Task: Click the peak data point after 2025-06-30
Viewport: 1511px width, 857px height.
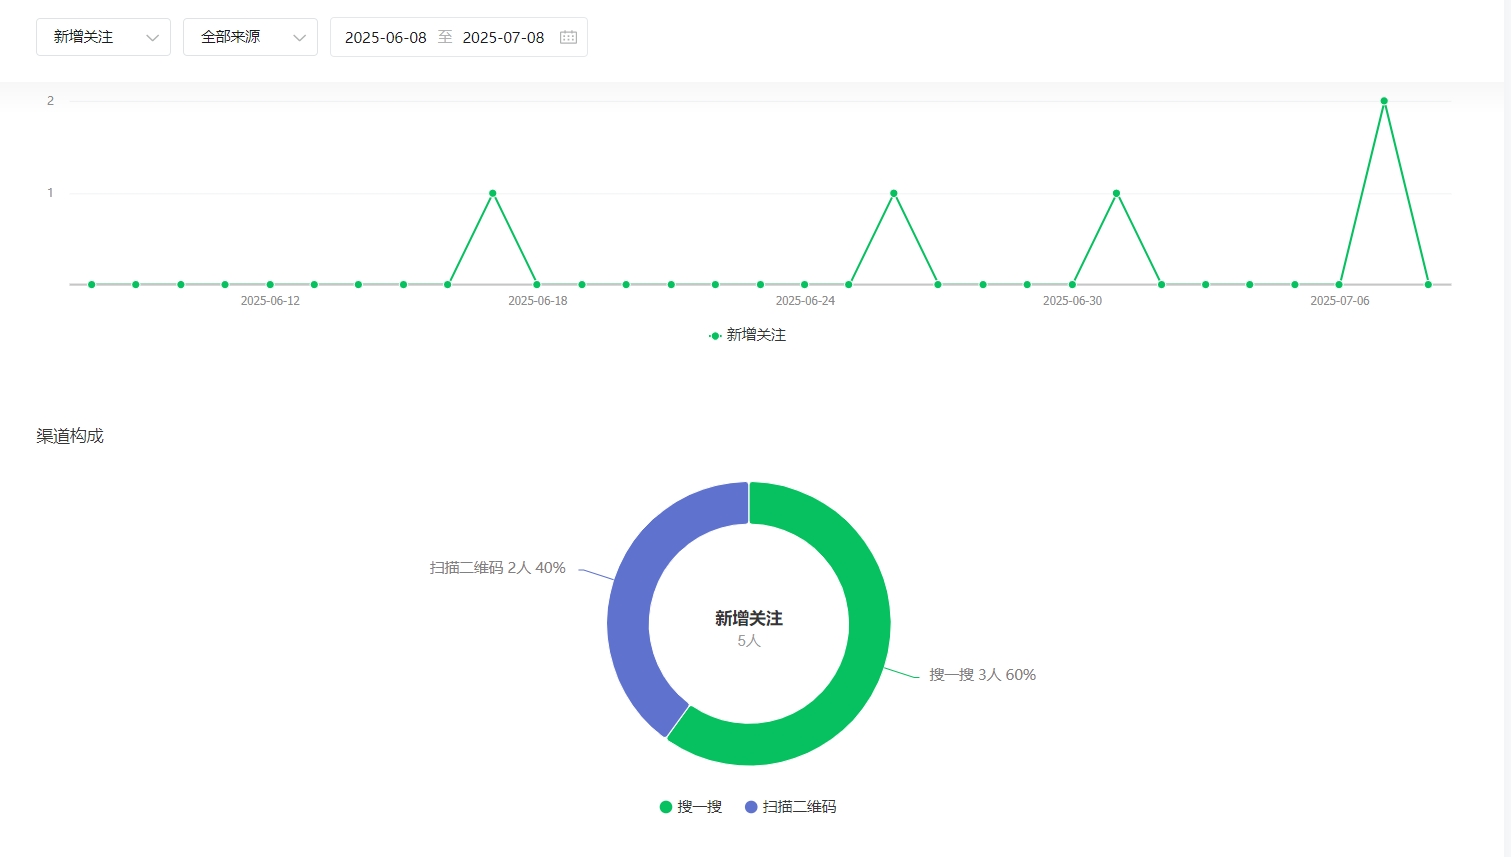Action: [1116, 193]
